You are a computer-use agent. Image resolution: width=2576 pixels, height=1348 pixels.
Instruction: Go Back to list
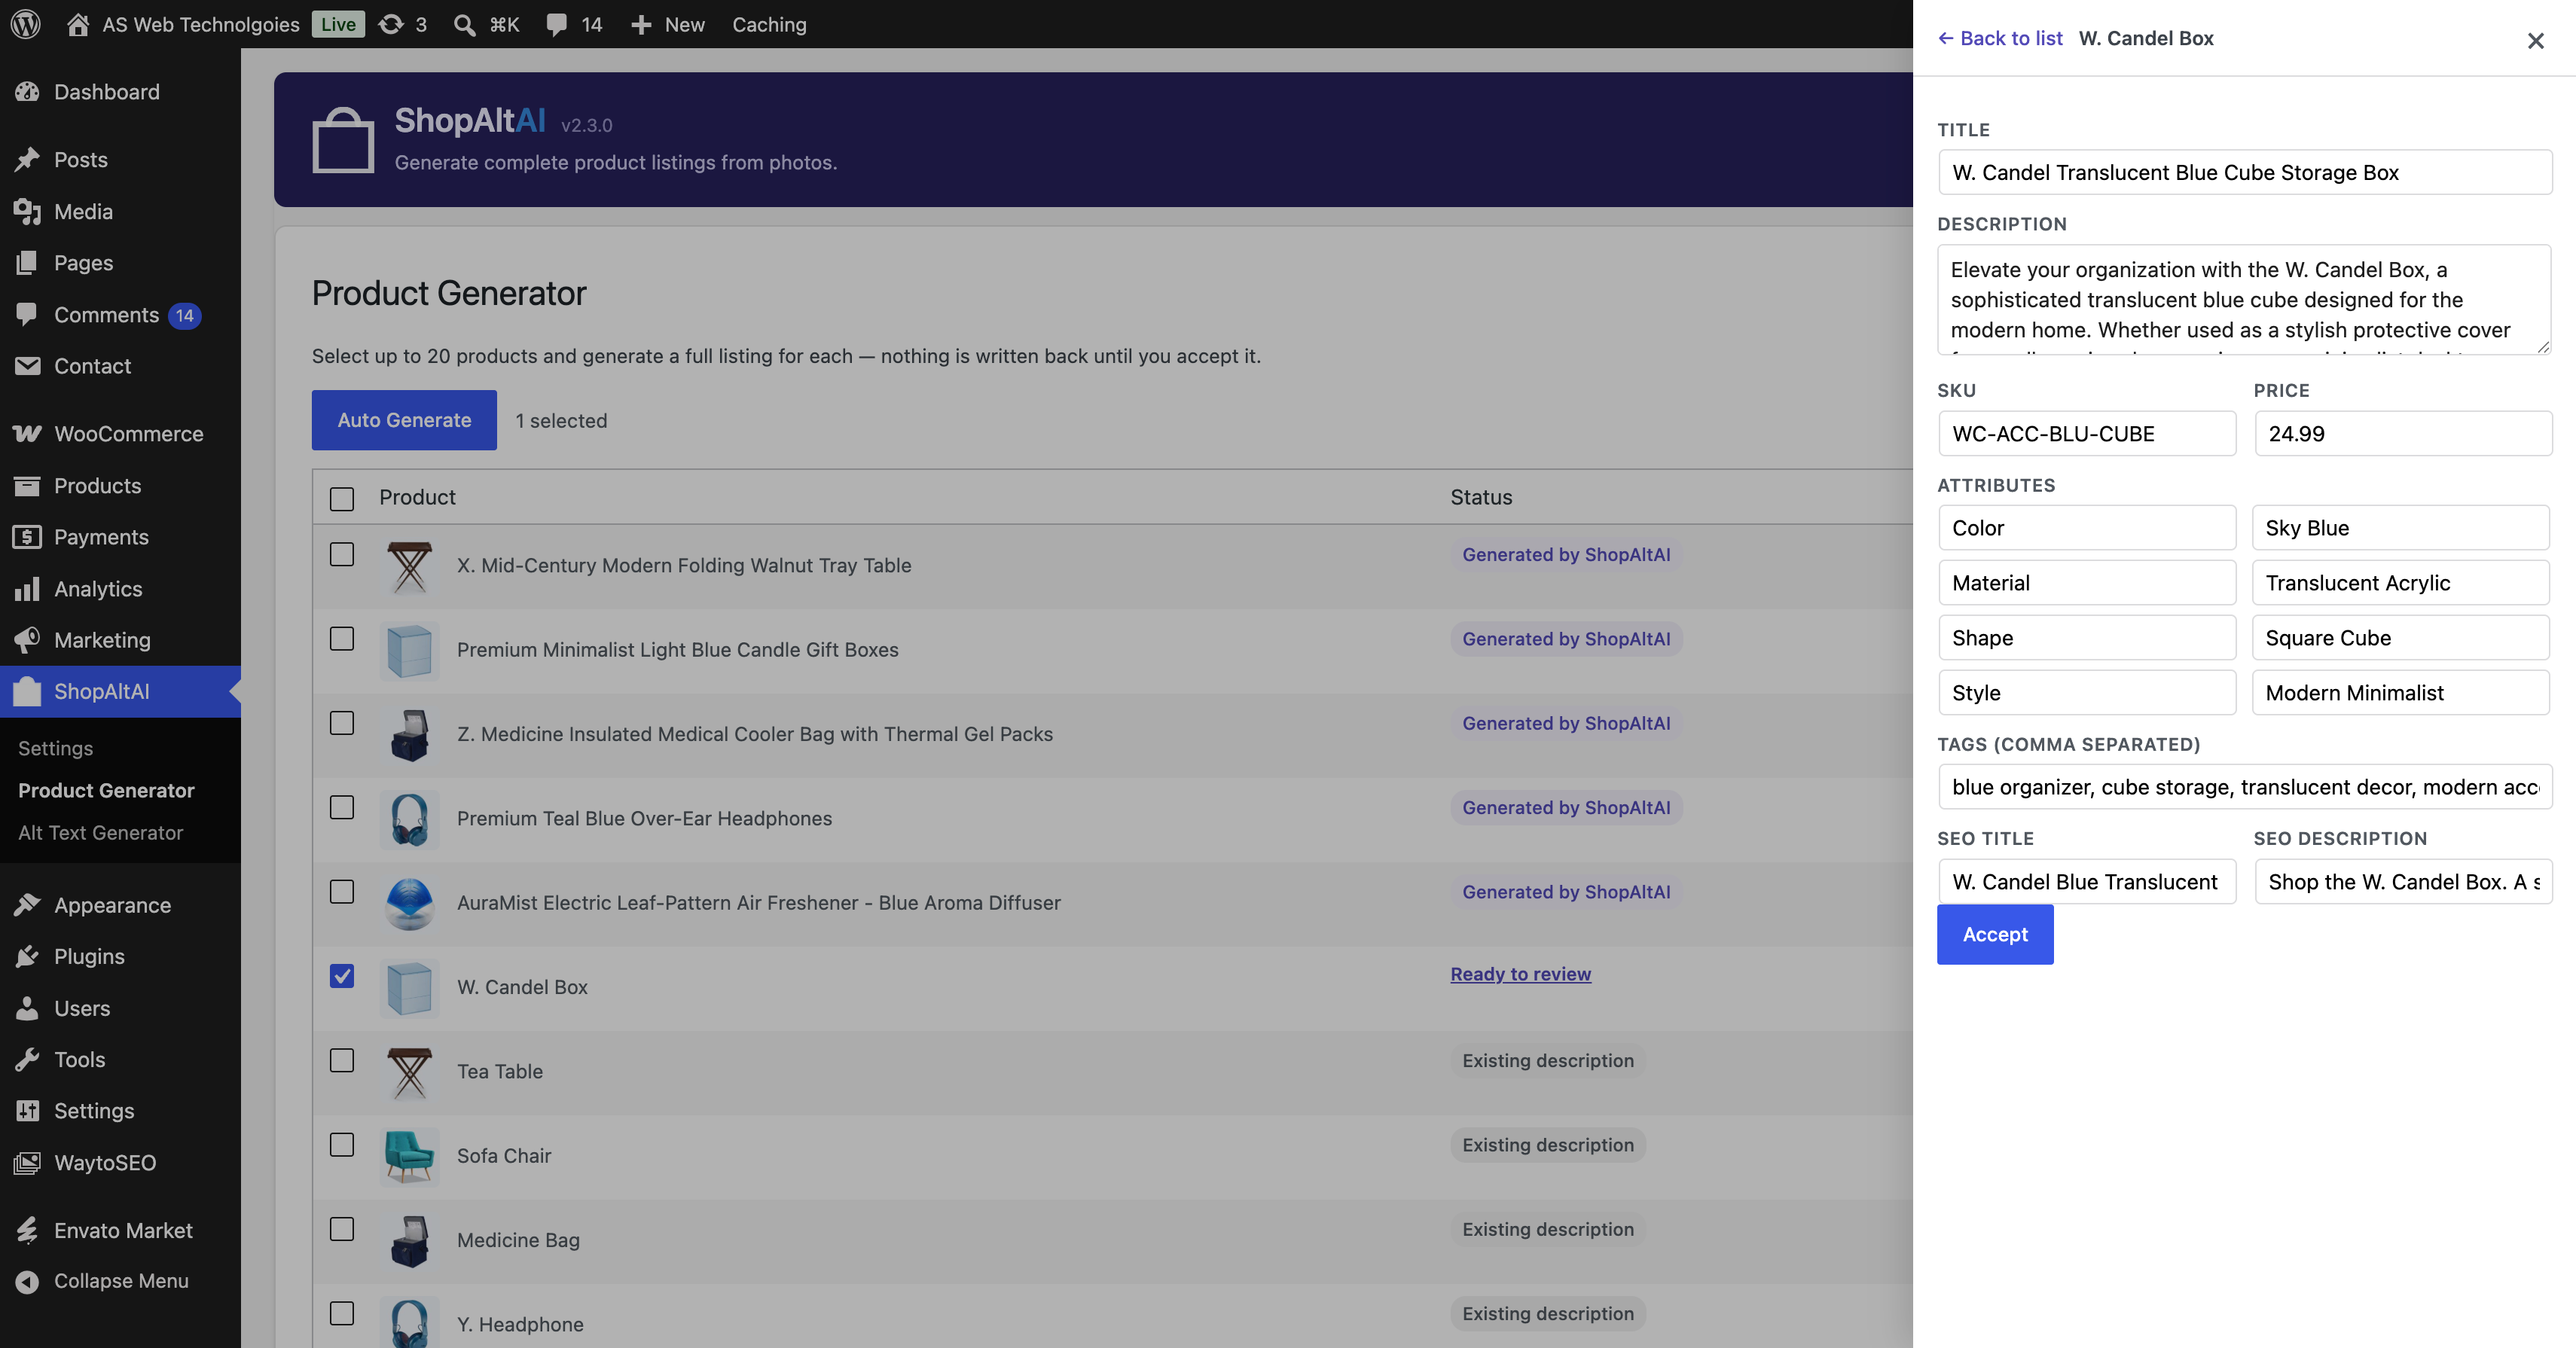click(x=2001, y=38)
